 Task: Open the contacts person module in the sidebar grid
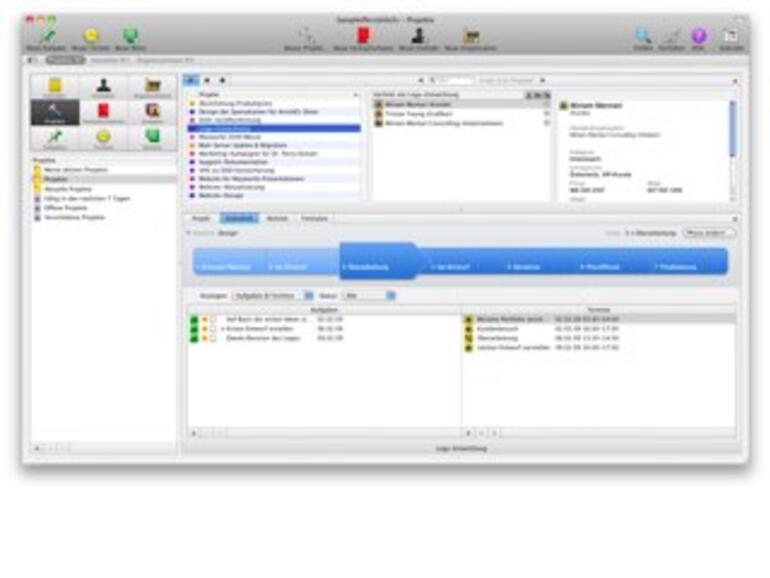[x=104, y=86]
